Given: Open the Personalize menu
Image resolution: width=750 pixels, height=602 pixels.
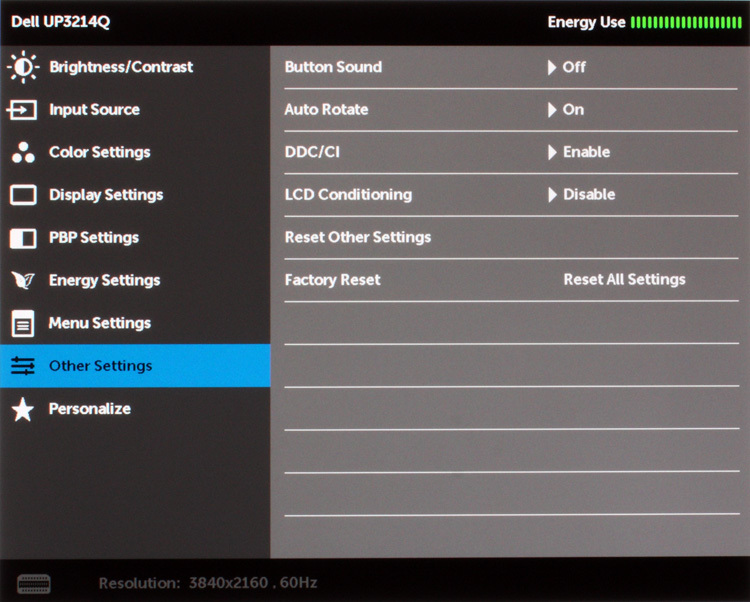Looking at the screenshot, I should coord(135,409).
